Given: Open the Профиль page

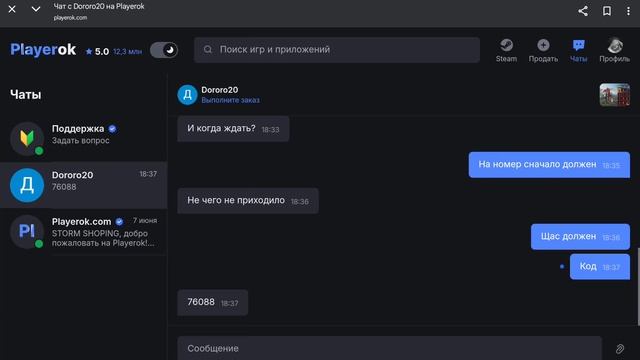Looking at the screenshot, I should click(614, 51).
